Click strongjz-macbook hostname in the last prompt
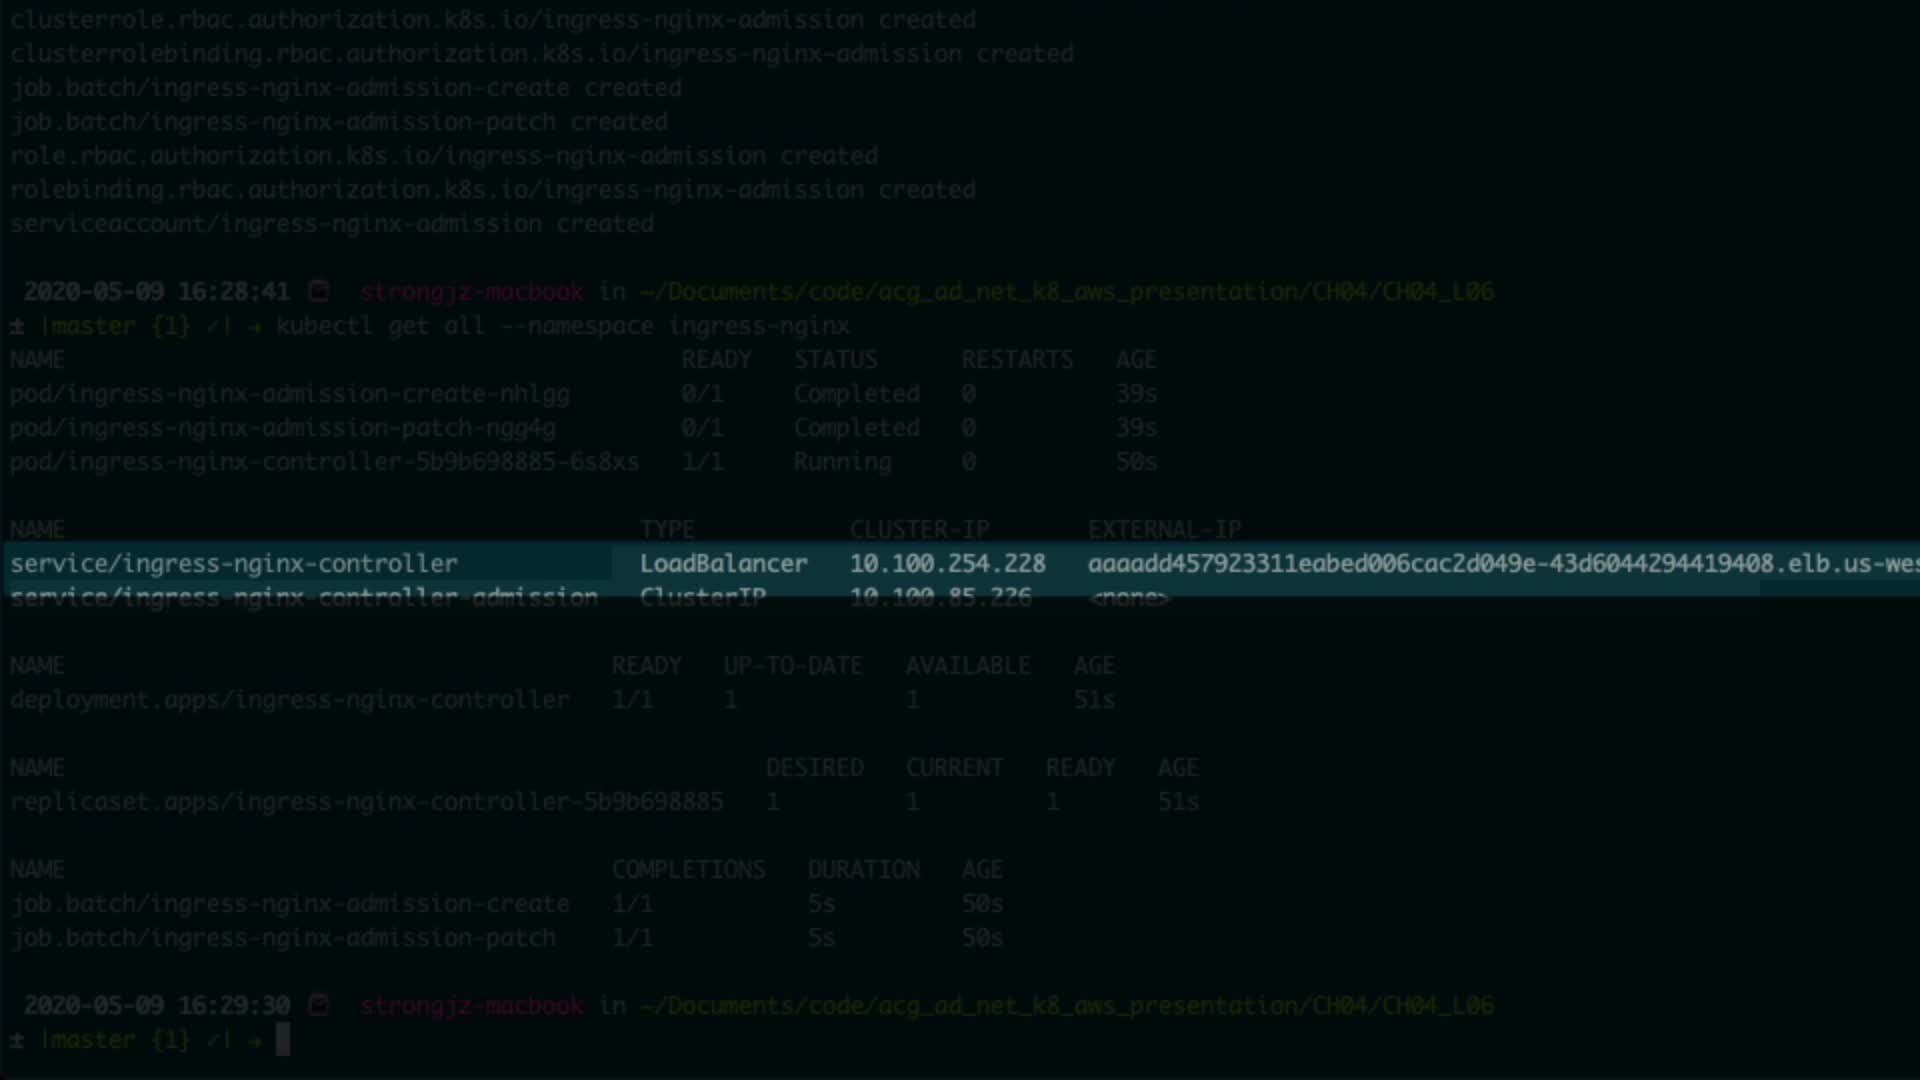The width and height of the screenshot is (1920, 1080). coord(471,1005)
